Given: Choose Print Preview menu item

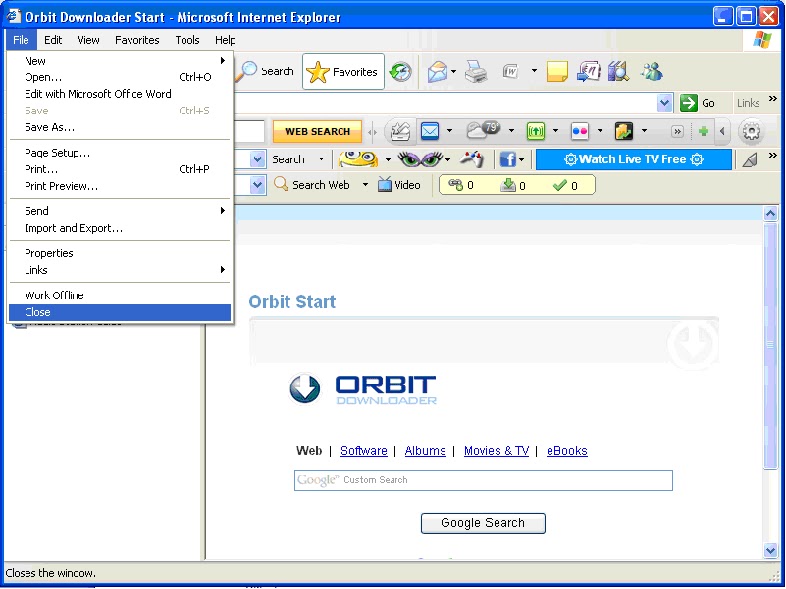Looking at the screenshot, I should coord(120,186).
